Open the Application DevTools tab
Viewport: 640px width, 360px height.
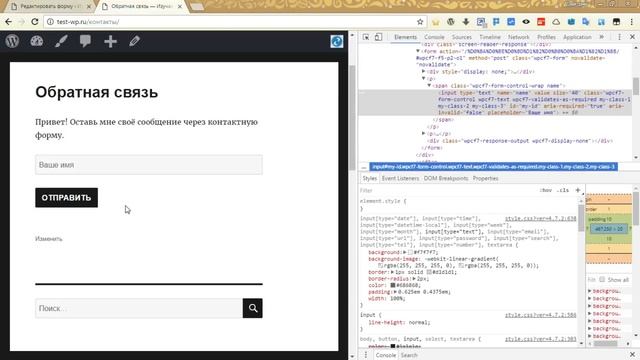[x=577, y=37]
